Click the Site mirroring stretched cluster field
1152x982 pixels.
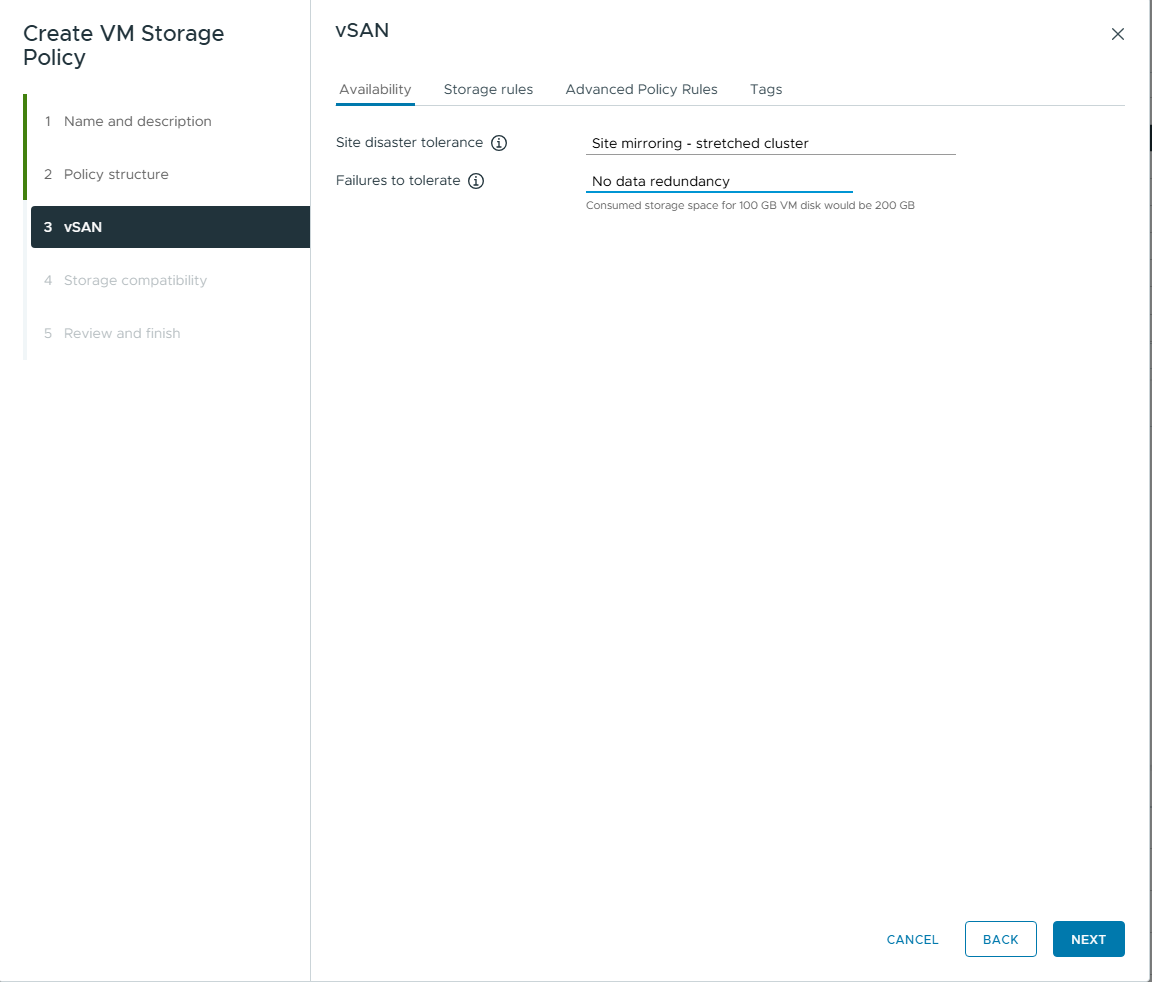pos(770,143)
